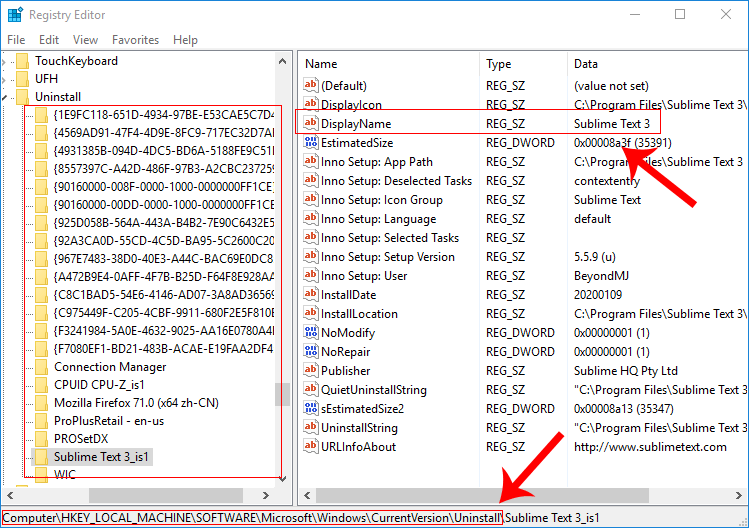The height and width of the screenshot is (528, 749).
Task: Select the Uninstall folder icon
Action: pyautogui.click(x=22, y=97)
